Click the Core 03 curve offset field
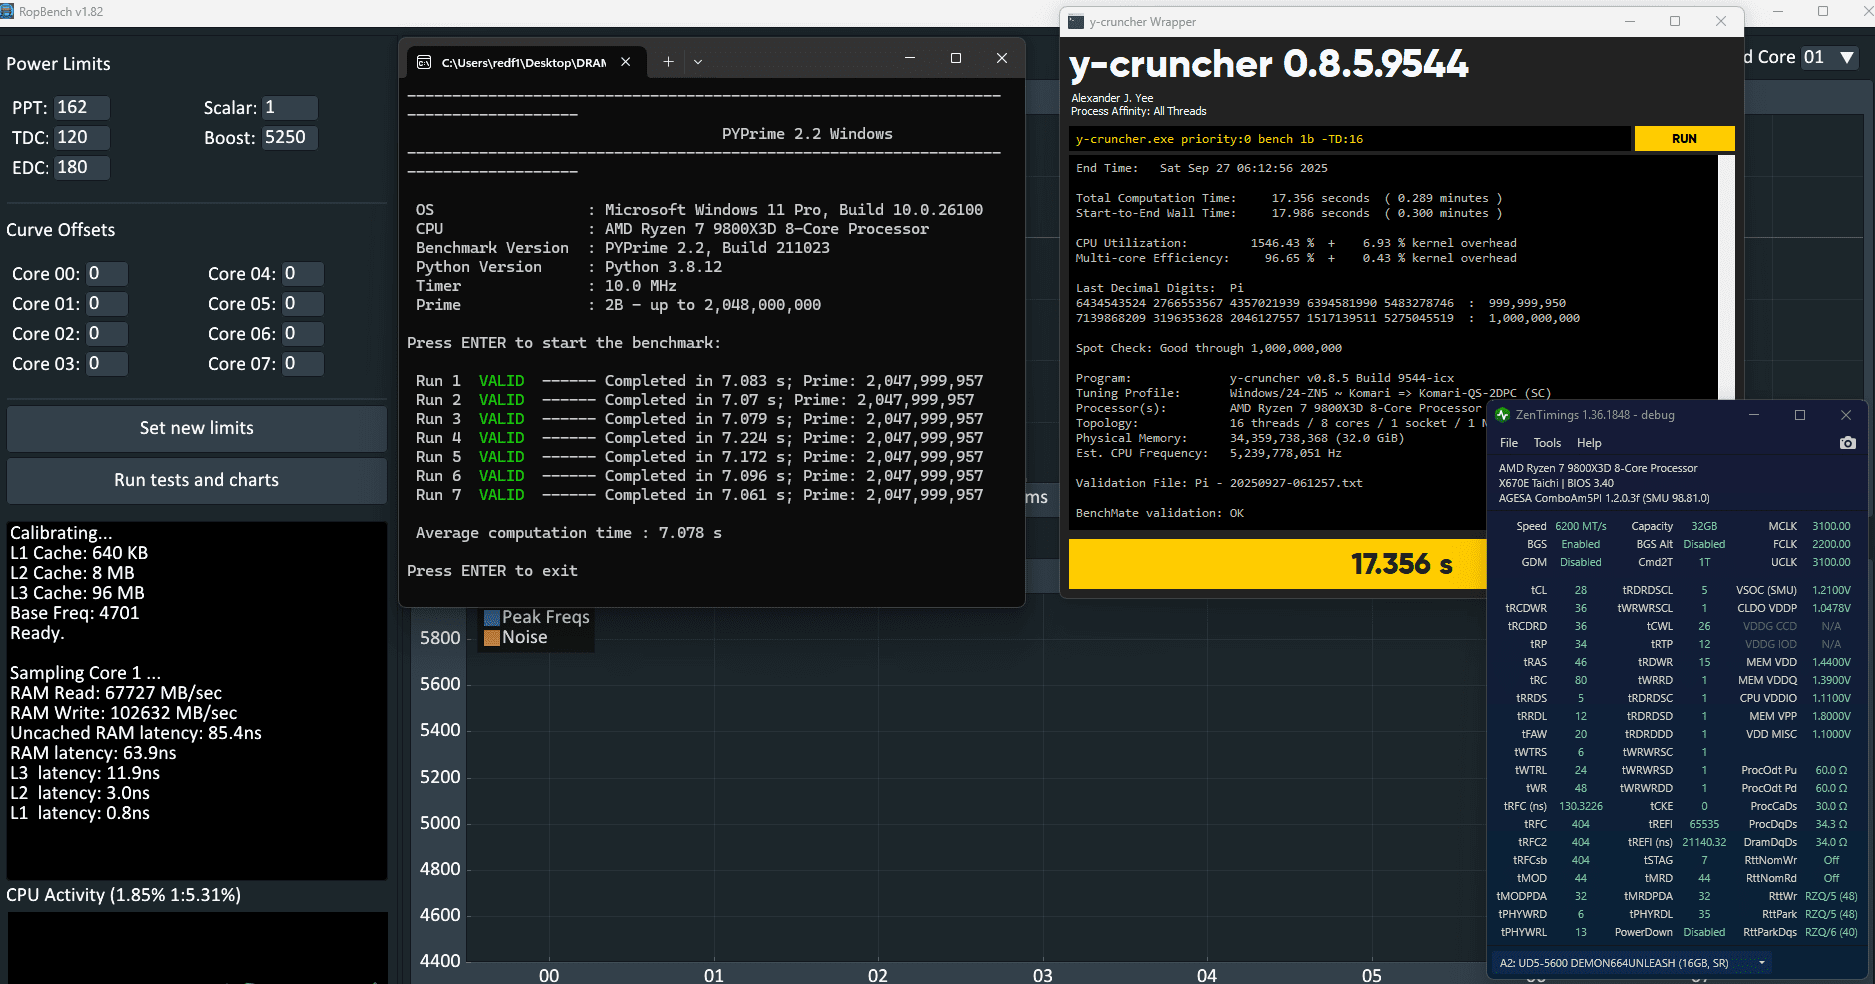The image size is (1875, 984). pos(106,364)
